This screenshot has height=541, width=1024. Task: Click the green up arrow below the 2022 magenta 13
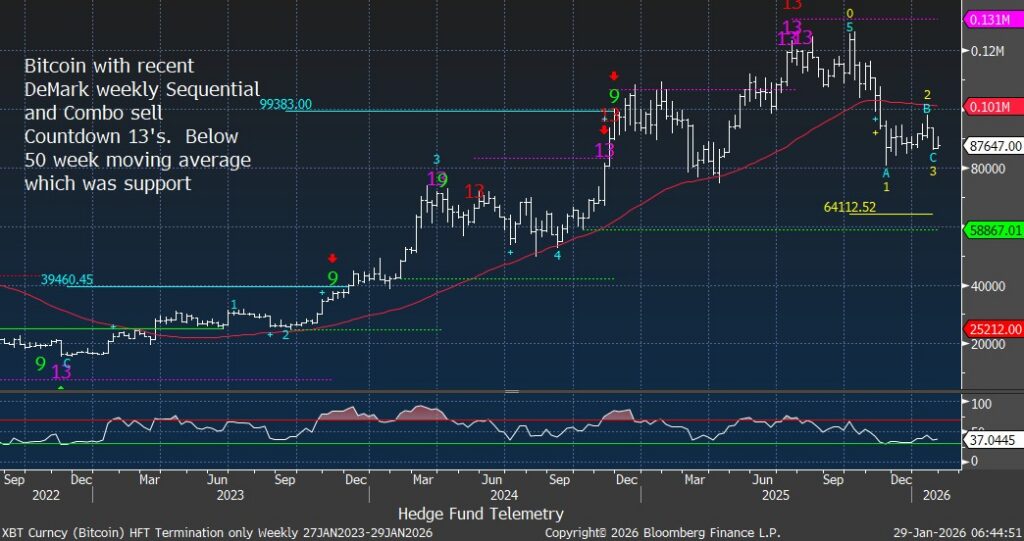(x=61, y=386)
